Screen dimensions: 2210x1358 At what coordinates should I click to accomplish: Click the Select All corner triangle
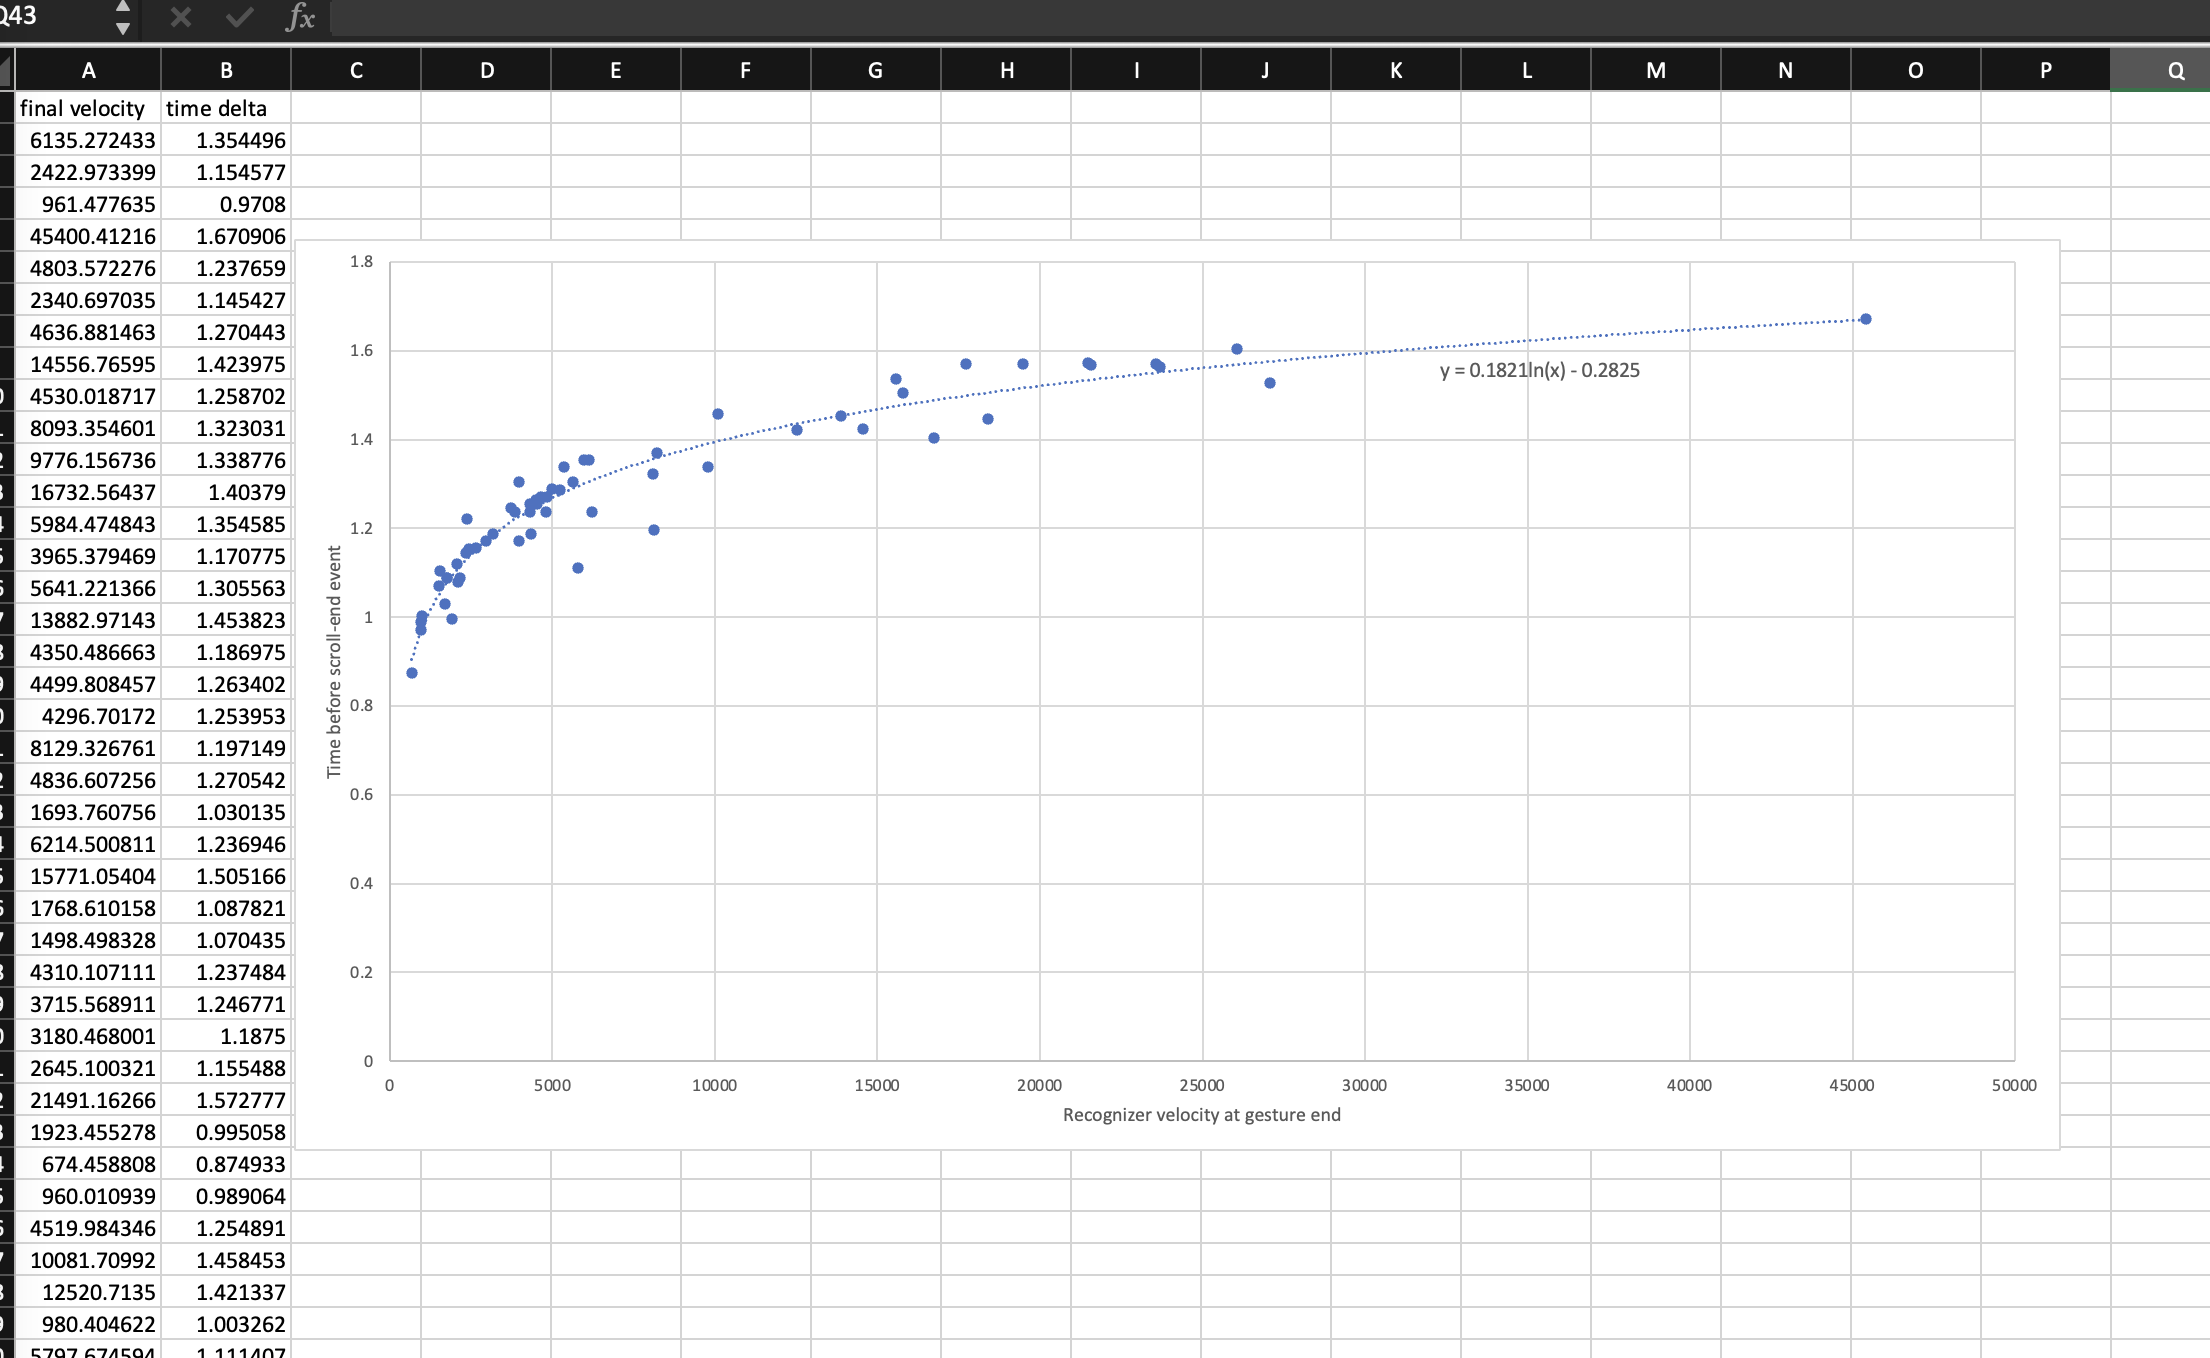(6, 70)
